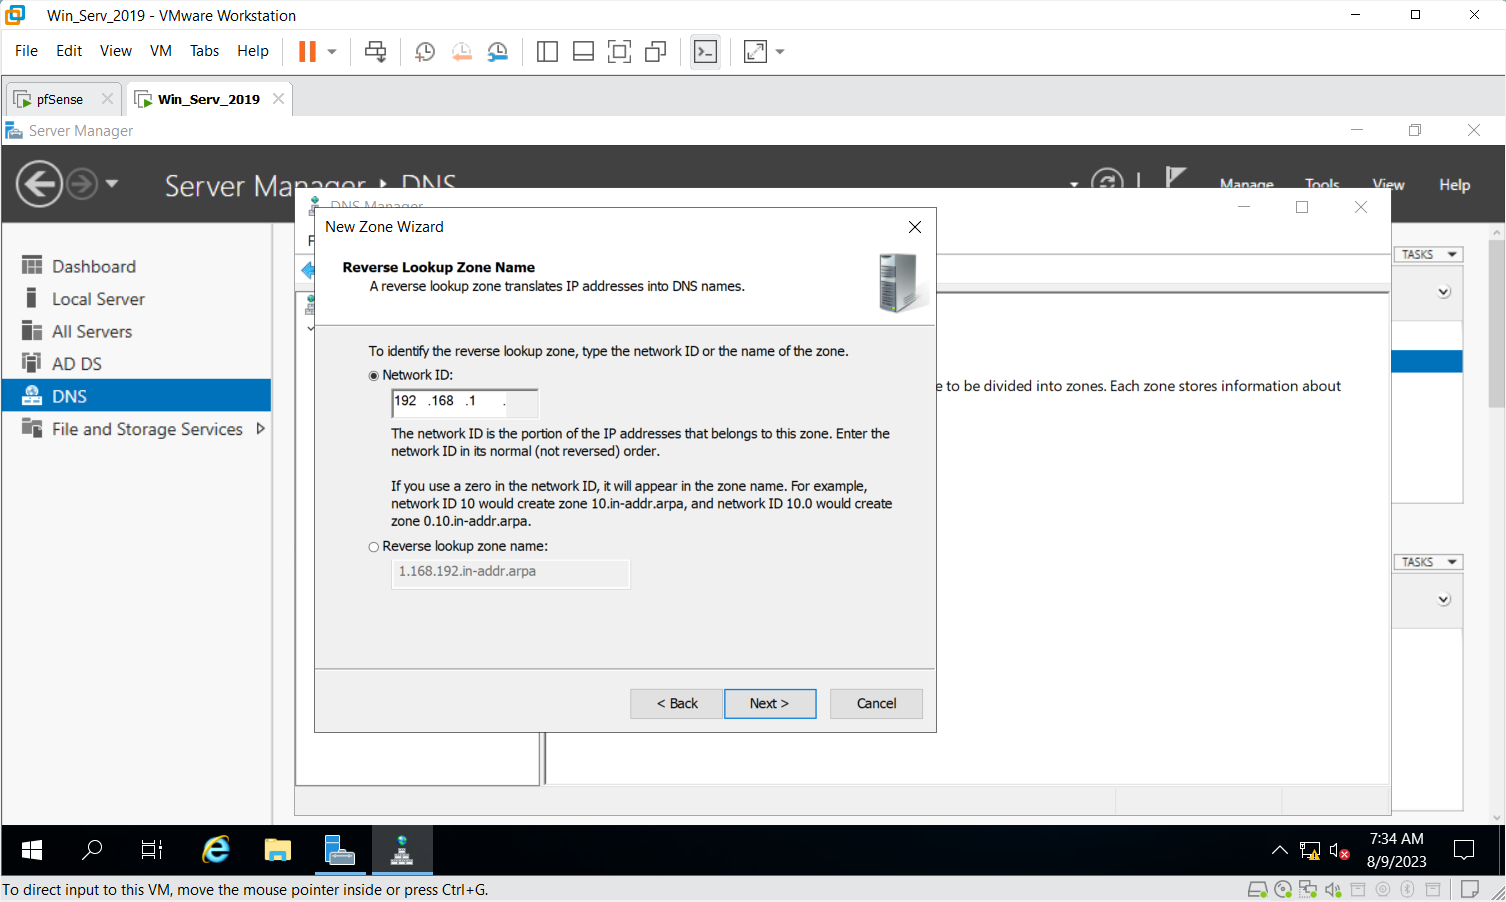Open the console view icon
The width and height of the screenshot is (1506, 902).
click(x=705, y=51)
